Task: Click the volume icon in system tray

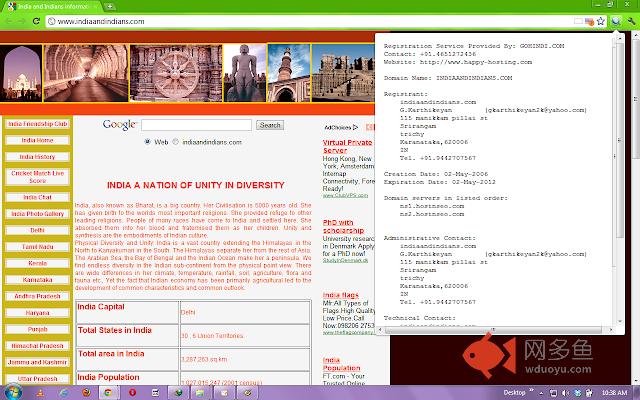Action: 565,393
